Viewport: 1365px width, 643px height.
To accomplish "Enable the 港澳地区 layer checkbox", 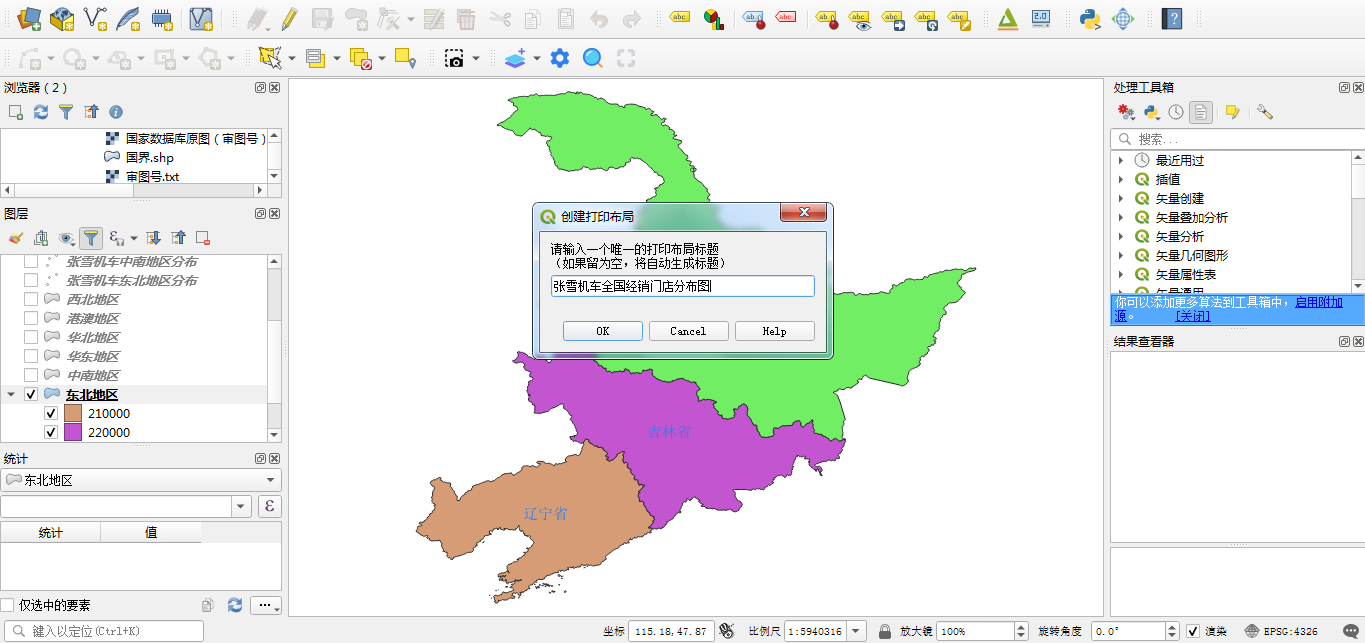I will 31,318.
